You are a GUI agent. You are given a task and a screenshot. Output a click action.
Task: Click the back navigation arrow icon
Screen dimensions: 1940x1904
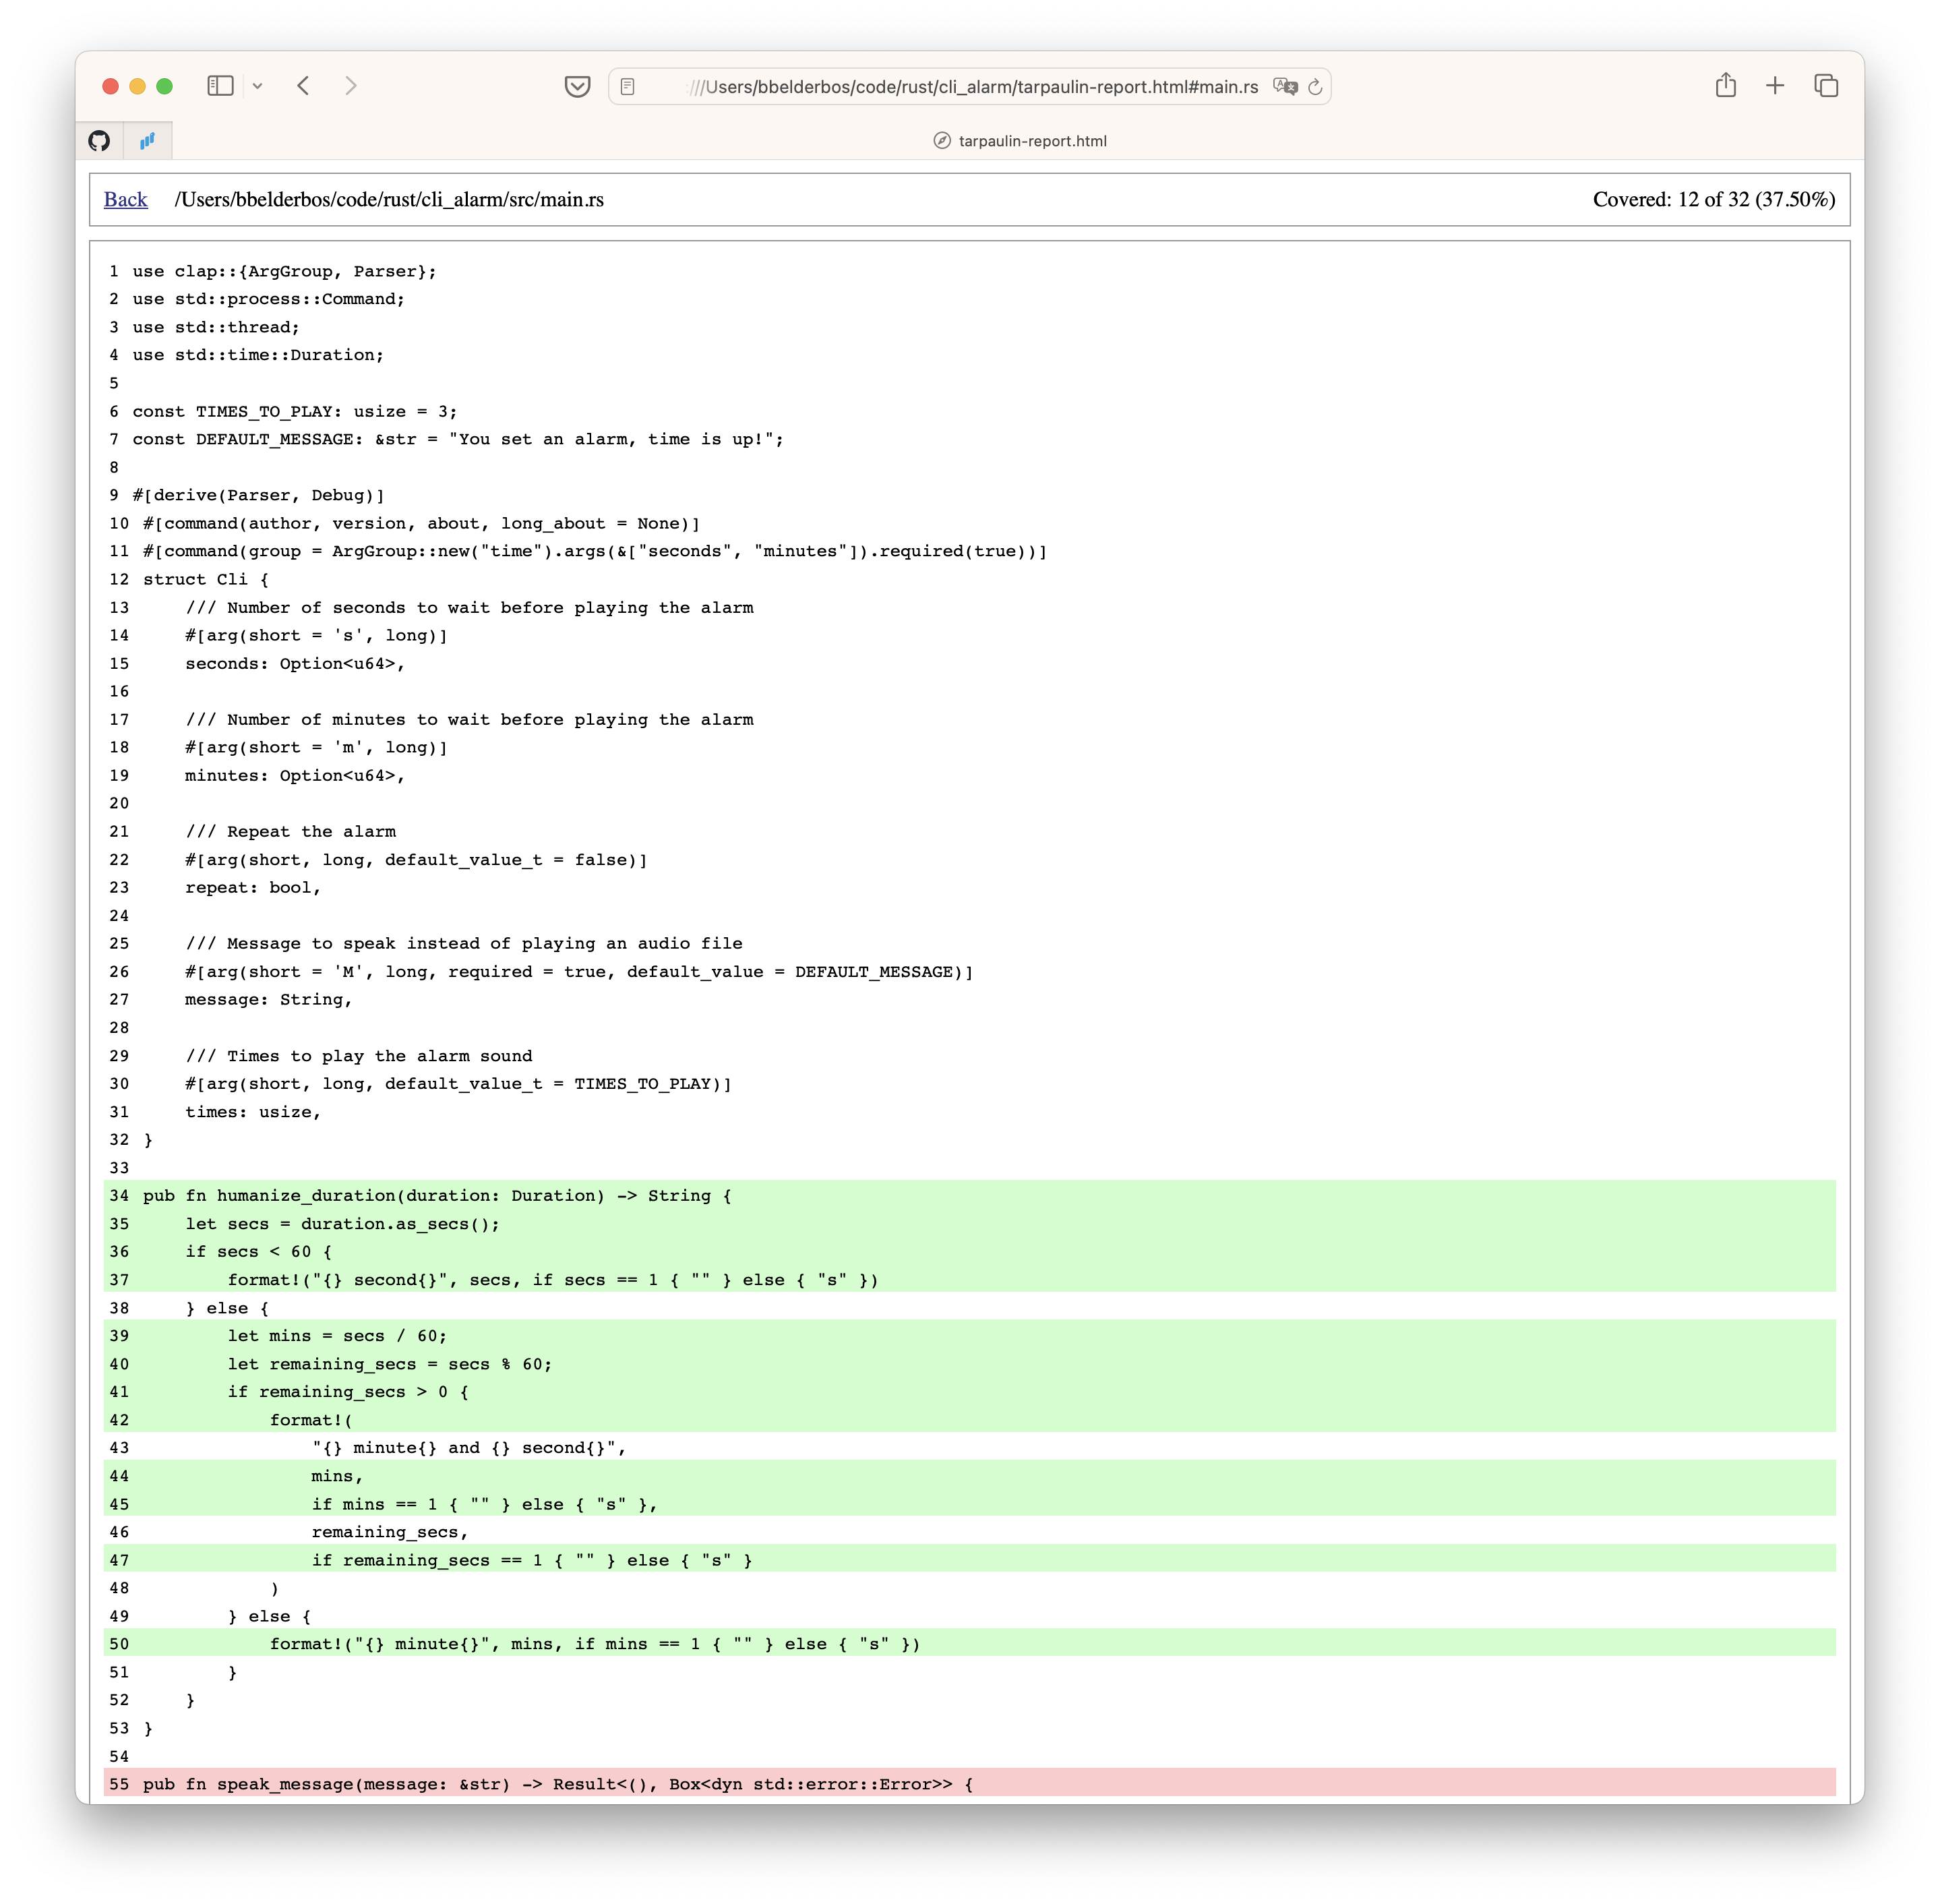[305, 86]
